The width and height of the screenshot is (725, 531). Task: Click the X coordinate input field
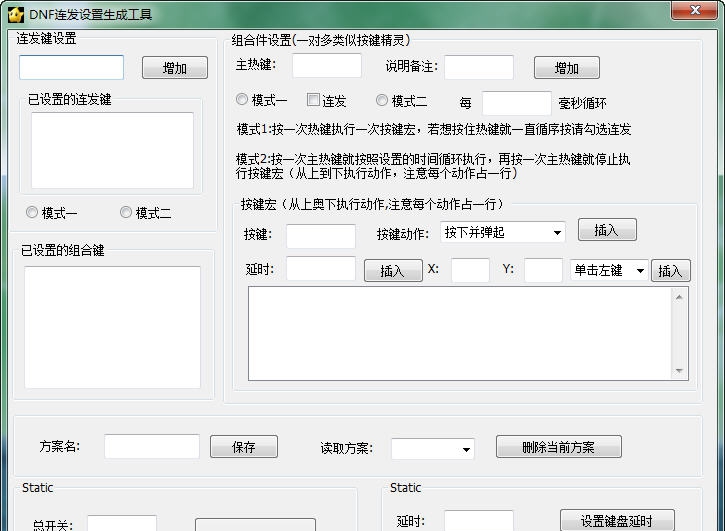470,270
